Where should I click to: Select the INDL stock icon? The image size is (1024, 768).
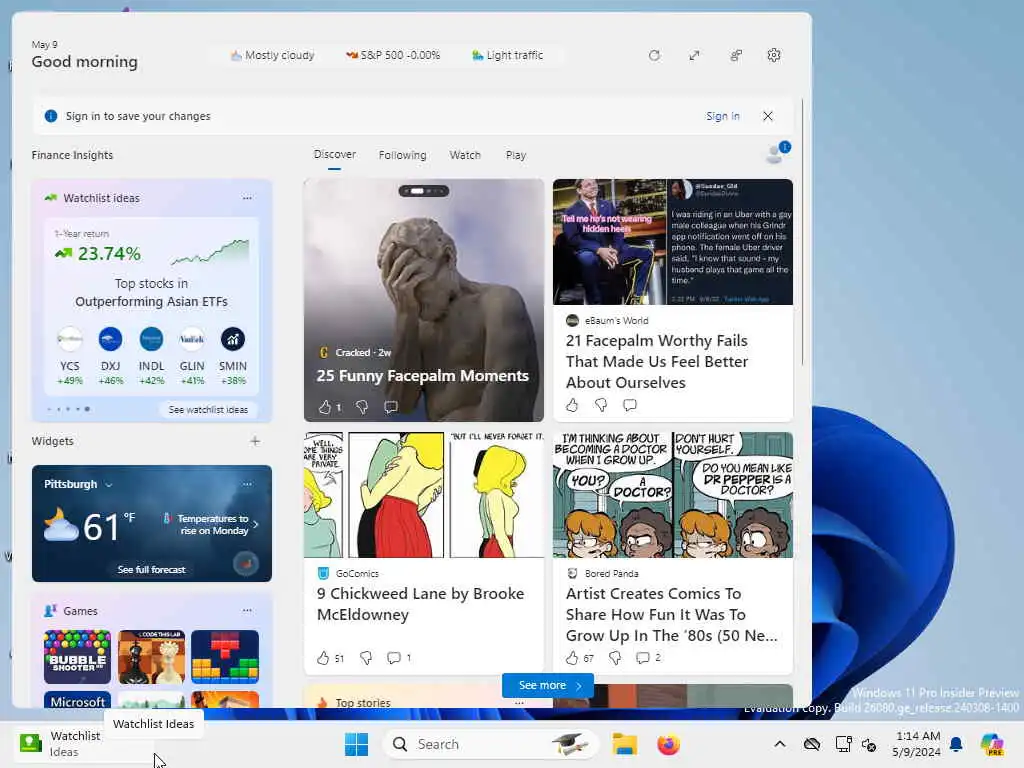(152, 339)
